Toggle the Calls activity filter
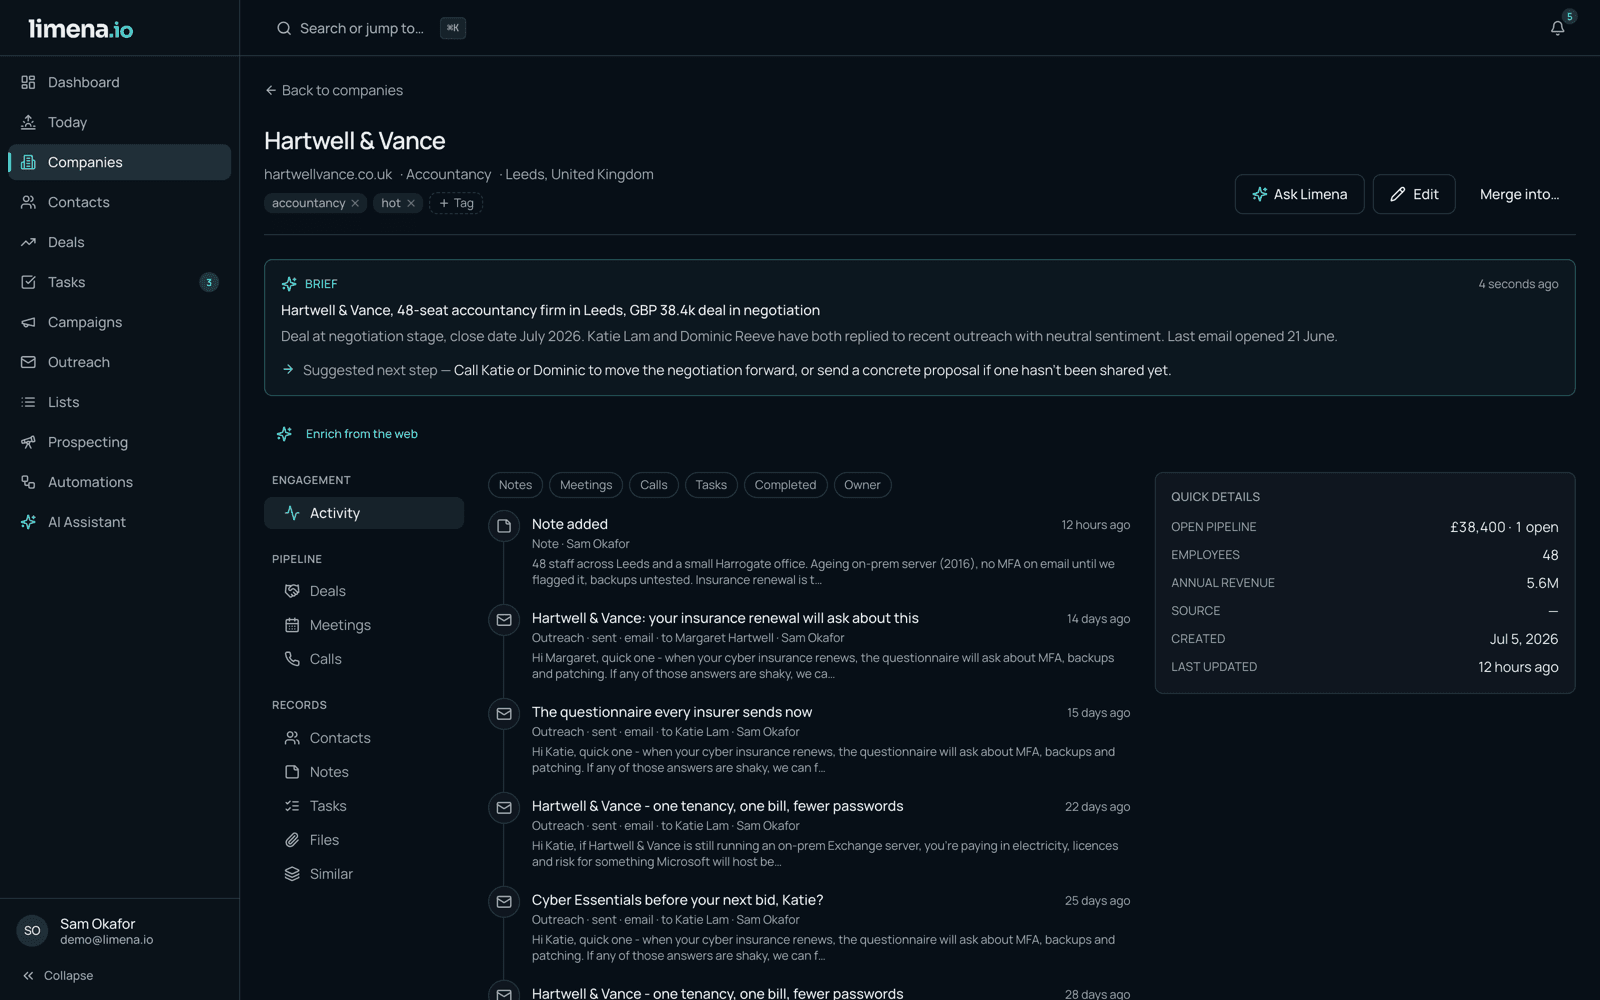The height and width of the screenshot is (1000, 1600). (654, 485)
